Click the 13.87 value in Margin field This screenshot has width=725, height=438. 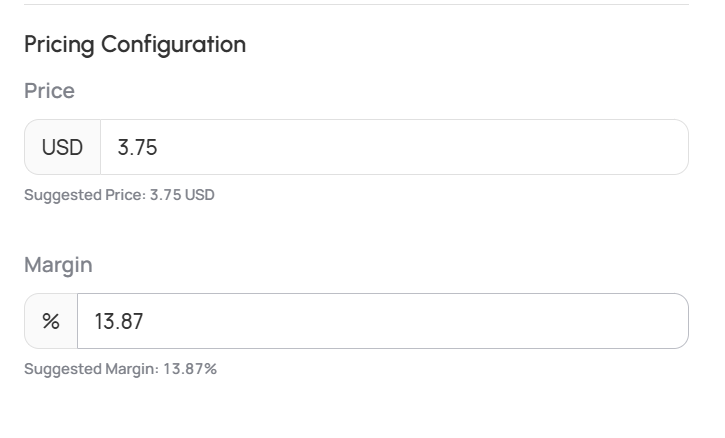coord(119,321)
